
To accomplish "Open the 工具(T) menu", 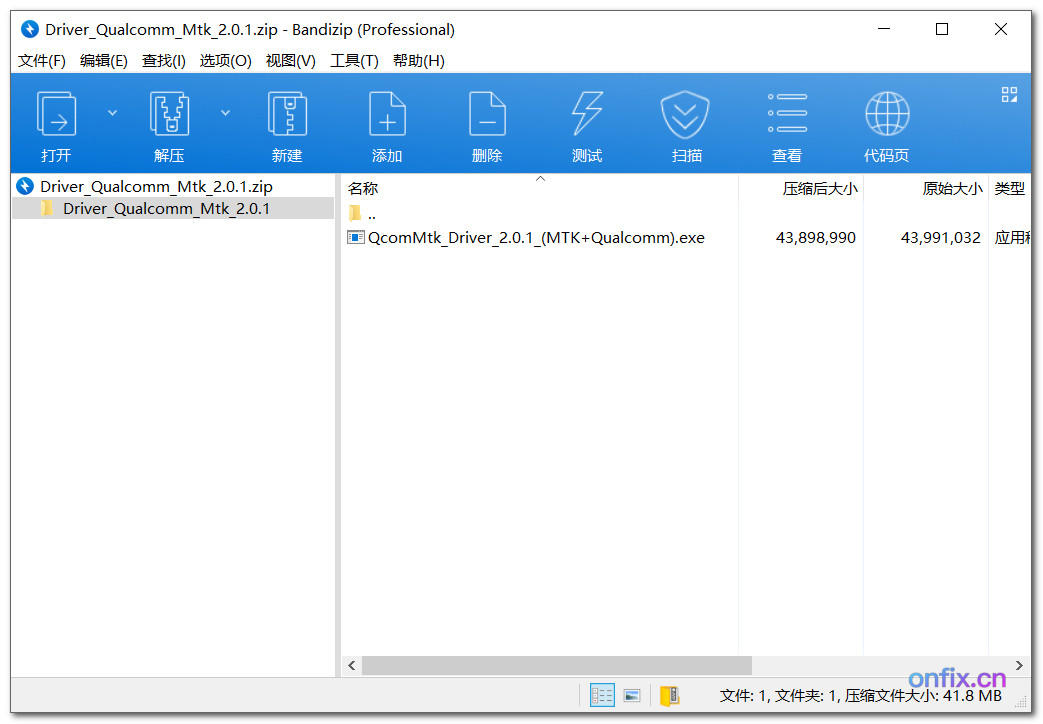I will point(354,60).
